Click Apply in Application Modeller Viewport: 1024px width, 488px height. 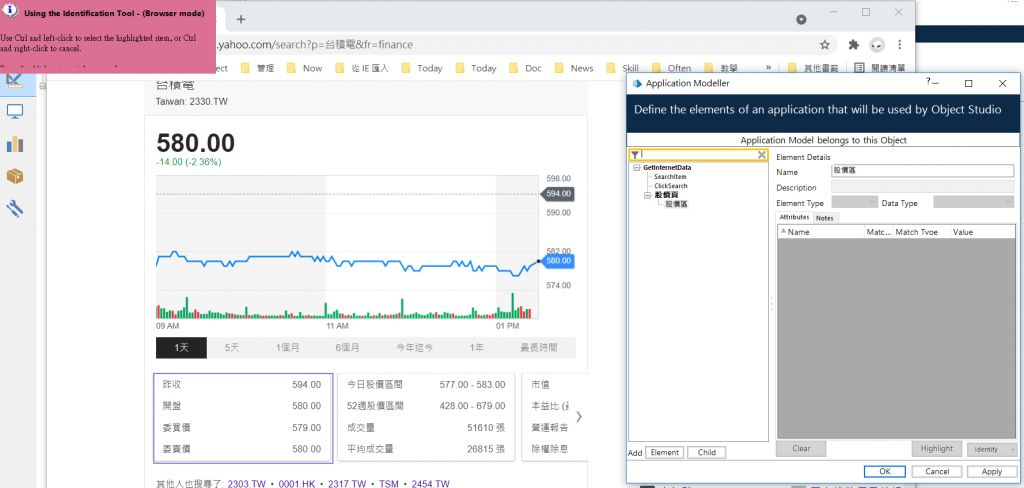(991, 472)
